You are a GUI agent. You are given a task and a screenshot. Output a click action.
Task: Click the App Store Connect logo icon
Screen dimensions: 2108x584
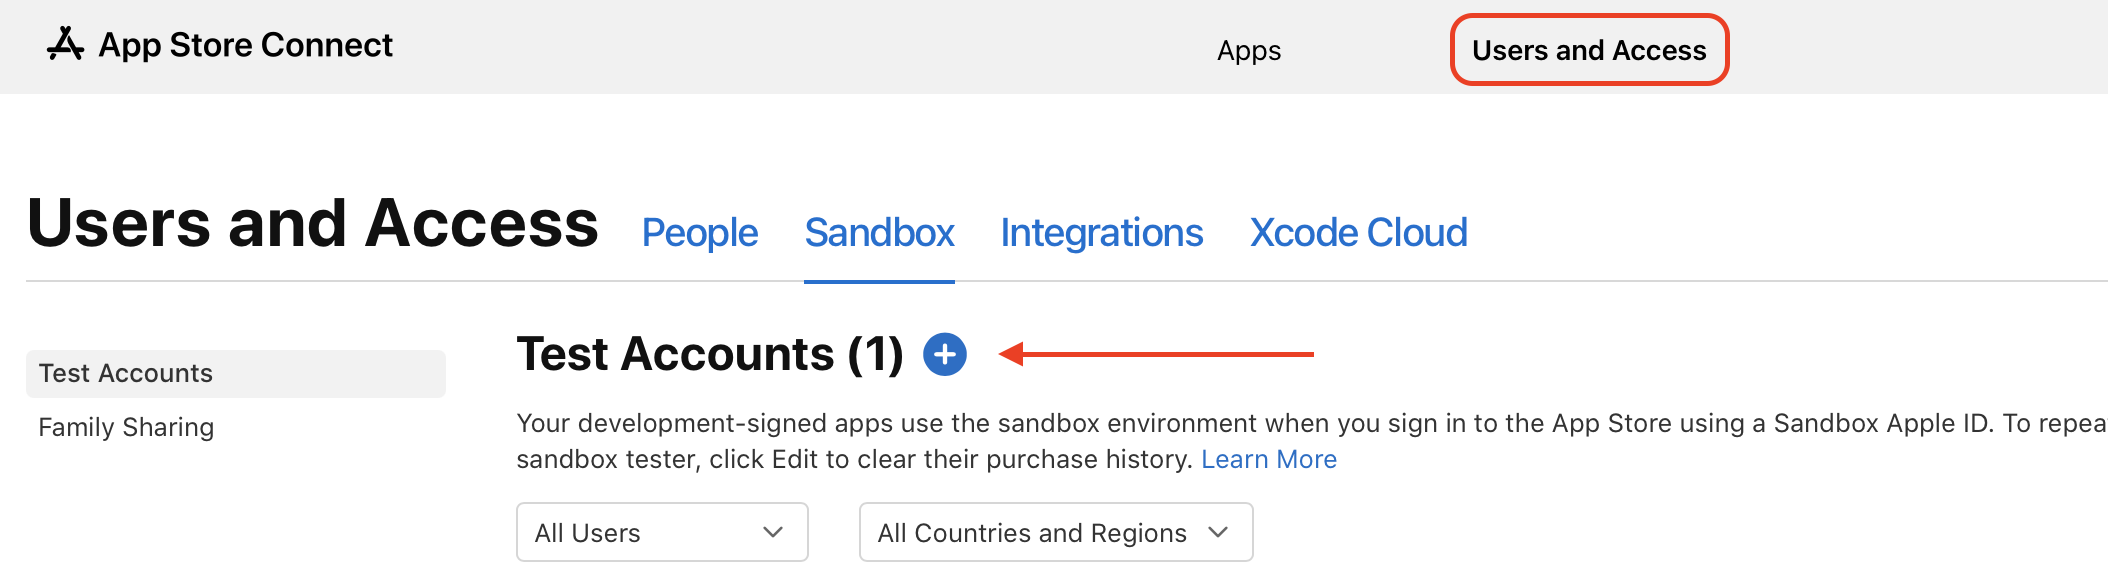tap(66, 45)
